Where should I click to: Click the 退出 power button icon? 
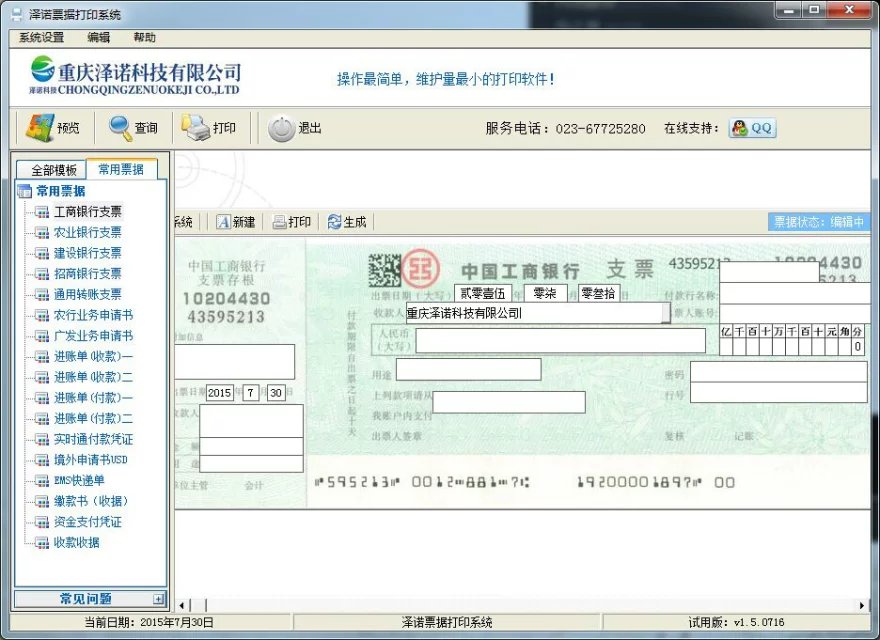[282, 129]
